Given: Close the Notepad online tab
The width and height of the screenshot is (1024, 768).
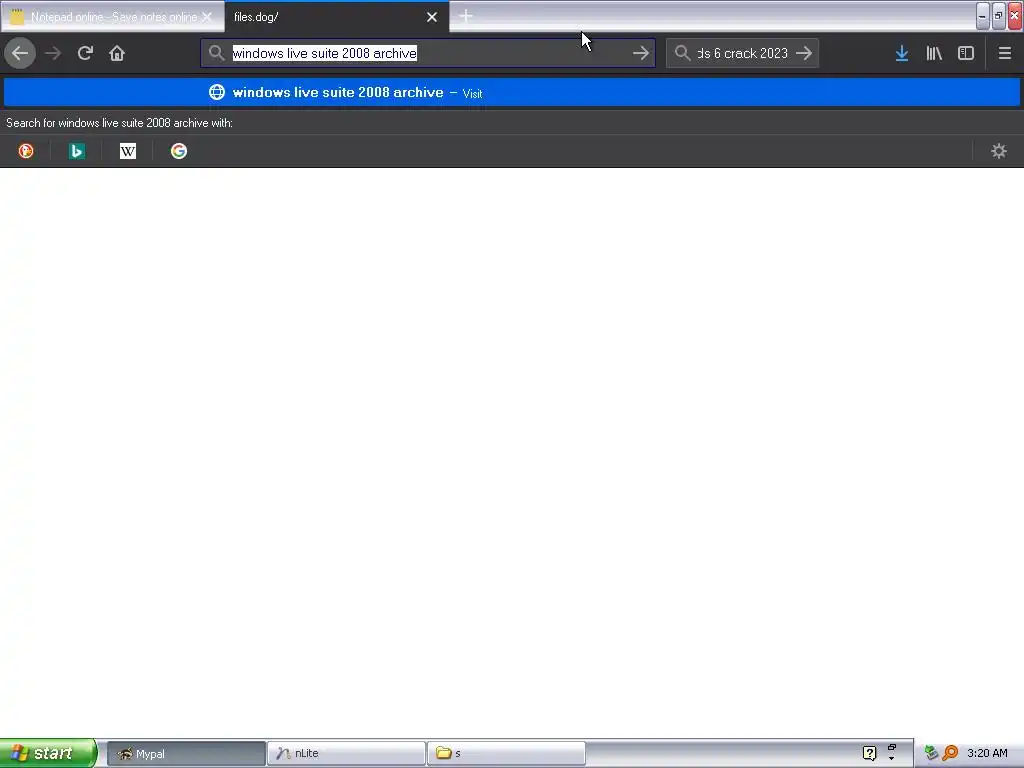Looking at the screenshot, I should tap(207, 17).
